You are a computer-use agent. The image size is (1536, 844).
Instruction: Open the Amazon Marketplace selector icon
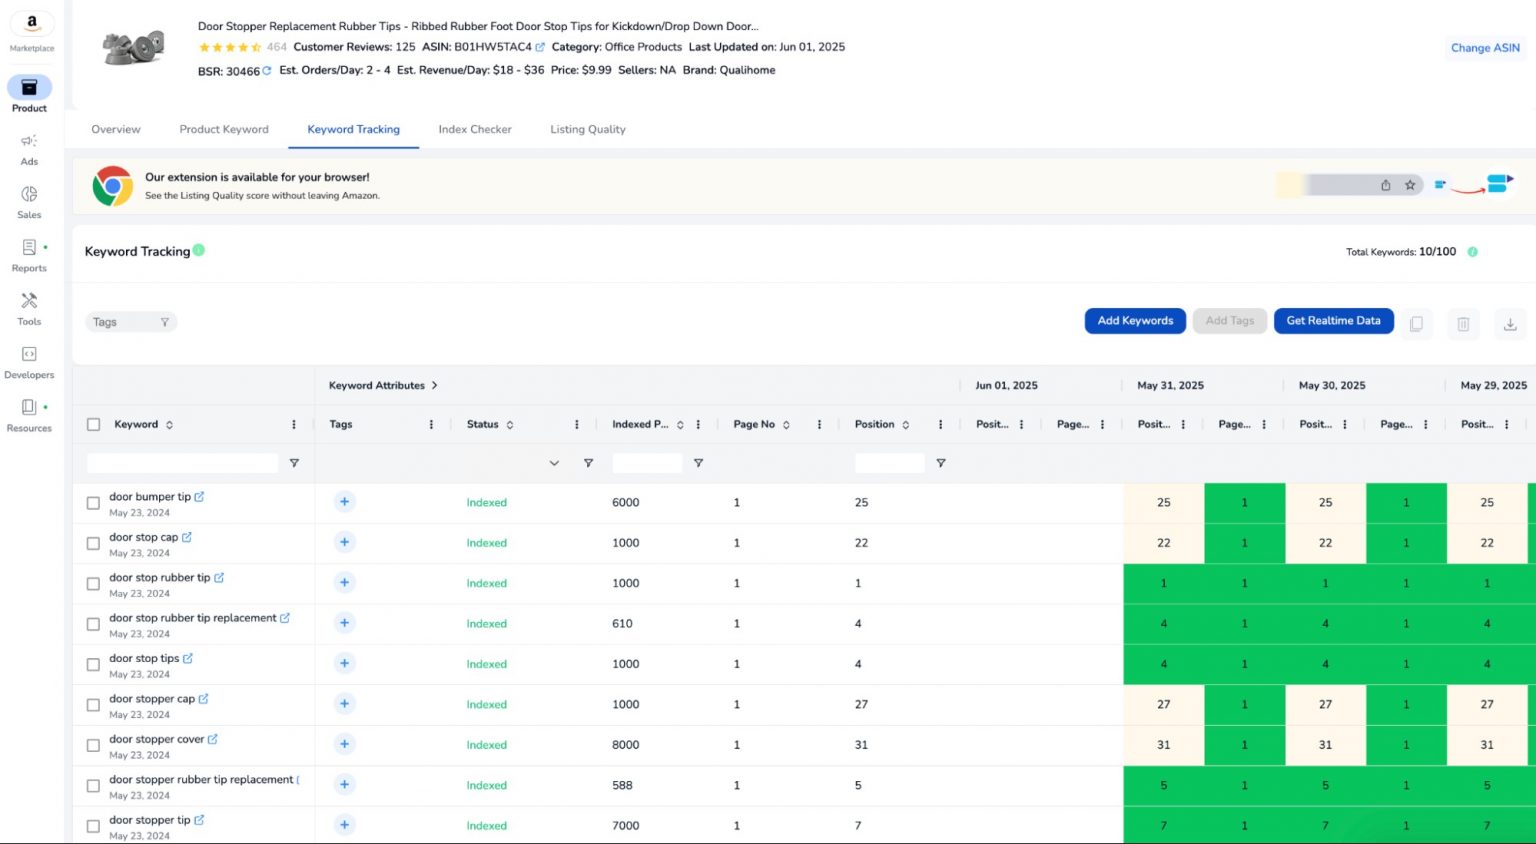(x=32, y=24)
